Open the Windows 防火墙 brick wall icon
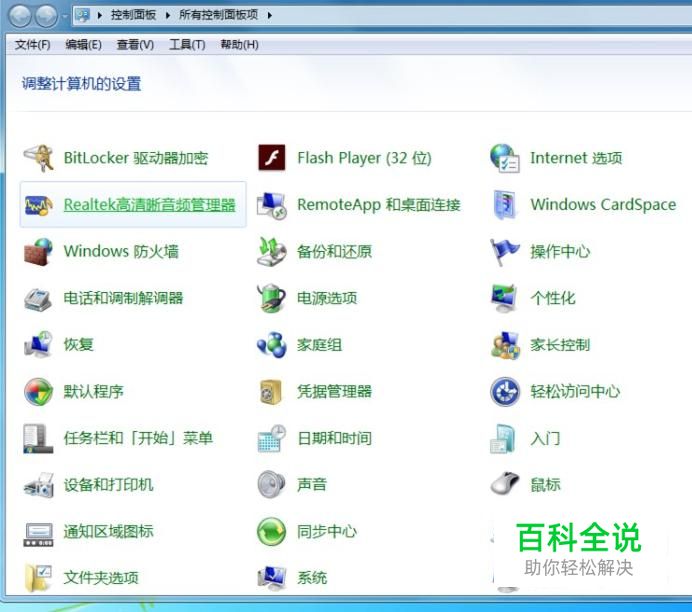Viewport: 692px width, 612px height. click(38, 252)
